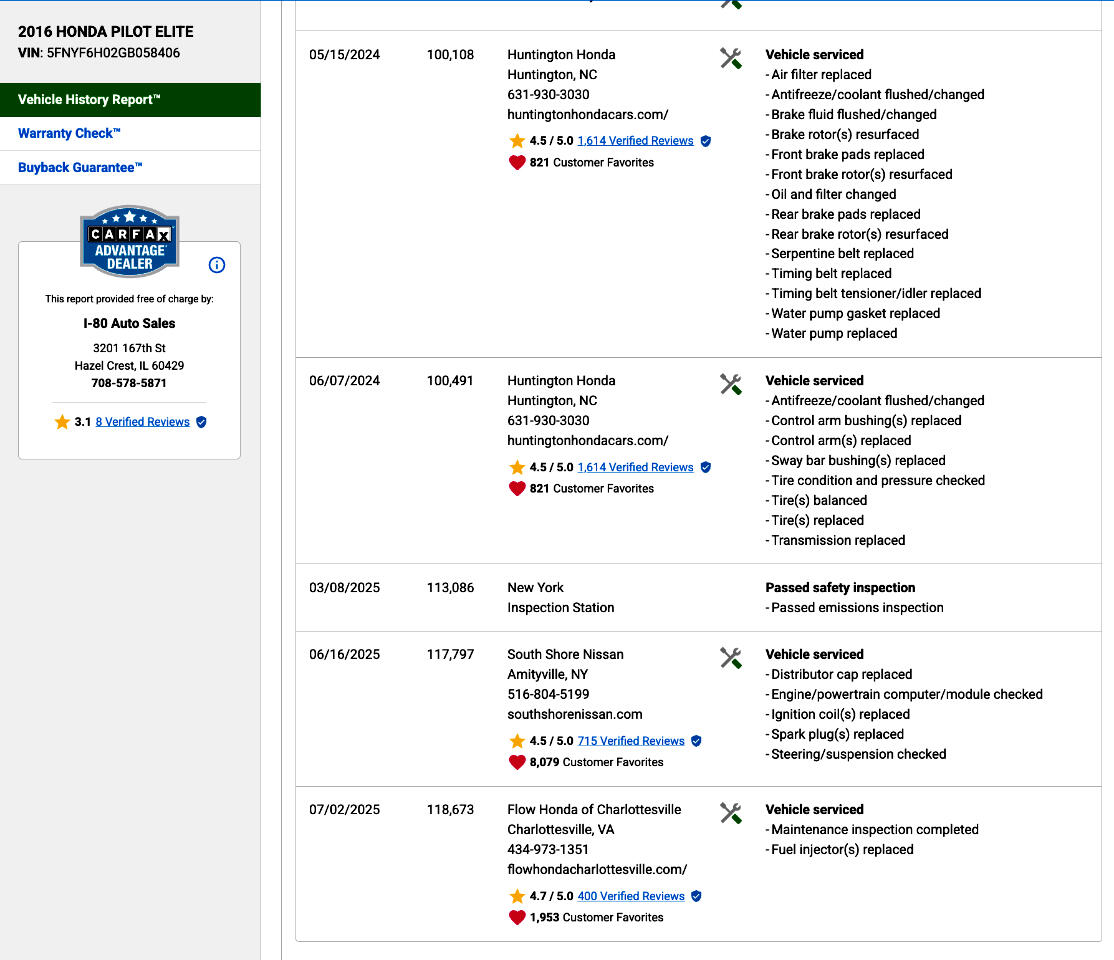The height and width of the screenshot is (960, 1114).
Task: Click the verified shield next to 400 Verified Reviews
Action: click(x=696, y=896)
